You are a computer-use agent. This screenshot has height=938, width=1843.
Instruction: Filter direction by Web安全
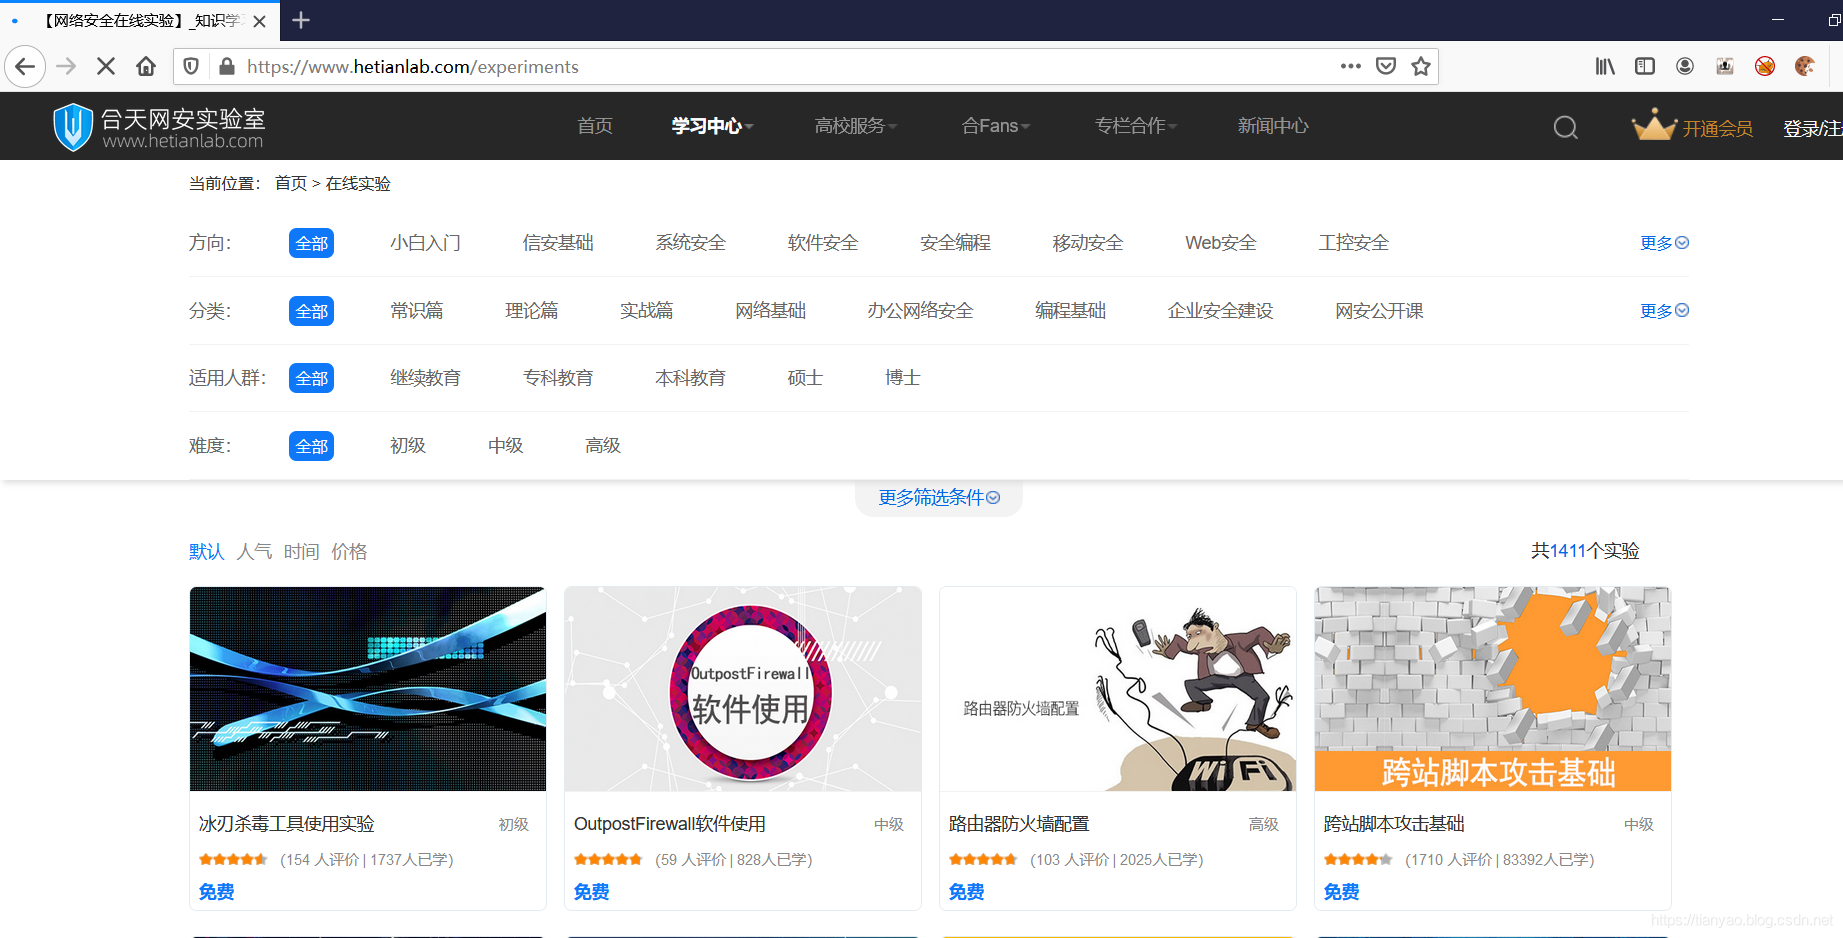[x=1221, y=243]
